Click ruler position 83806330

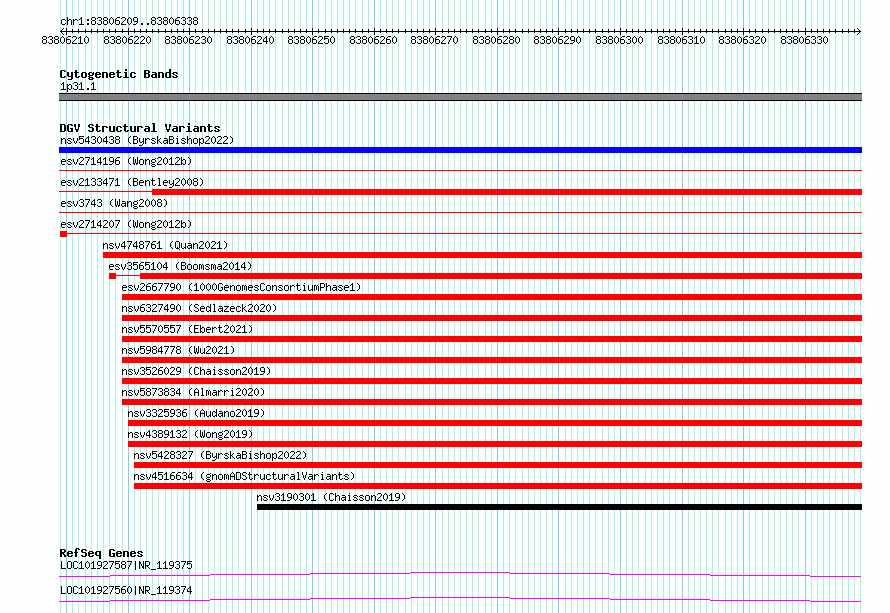(x=804, y=40)
